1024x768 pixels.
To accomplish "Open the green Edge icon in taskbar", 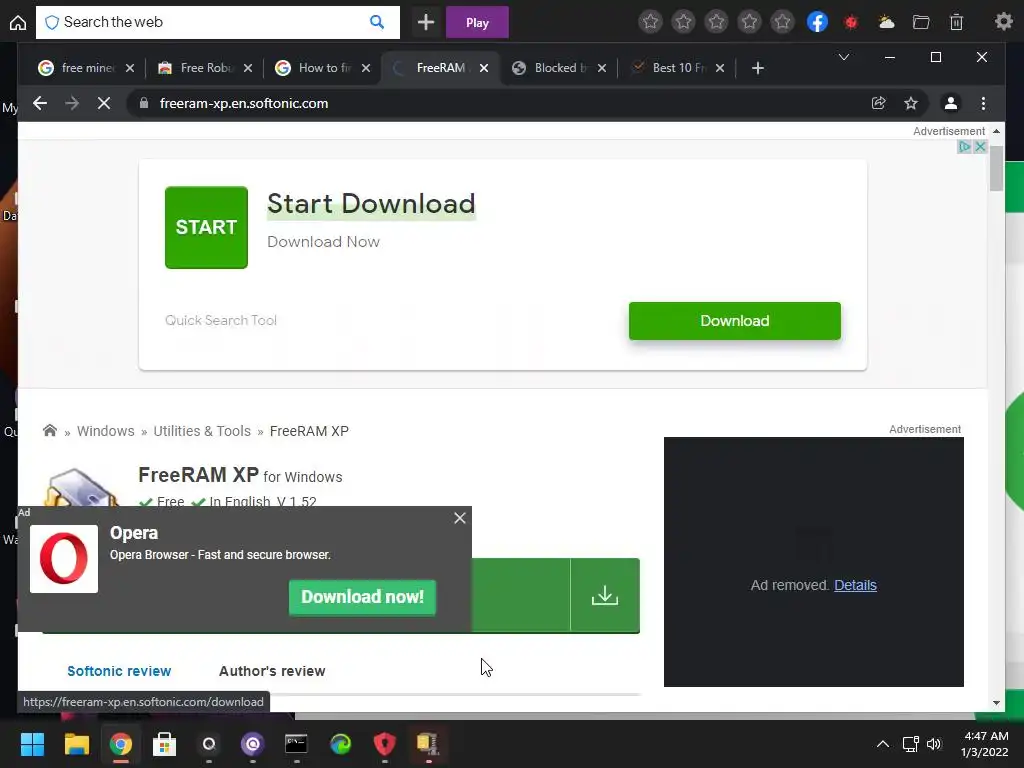I will 340,744.
